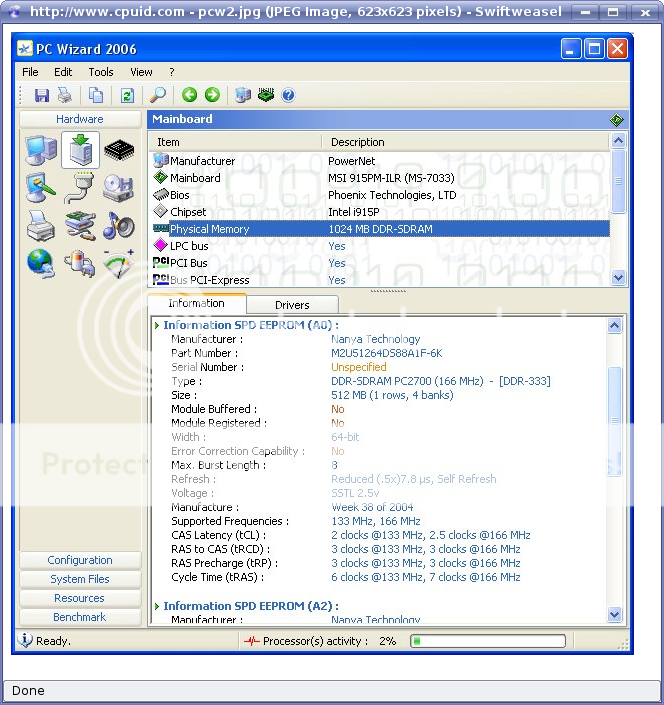The image size is (664, 705).
Task: Click the Print toolbar icon
Action: (66, 95)
